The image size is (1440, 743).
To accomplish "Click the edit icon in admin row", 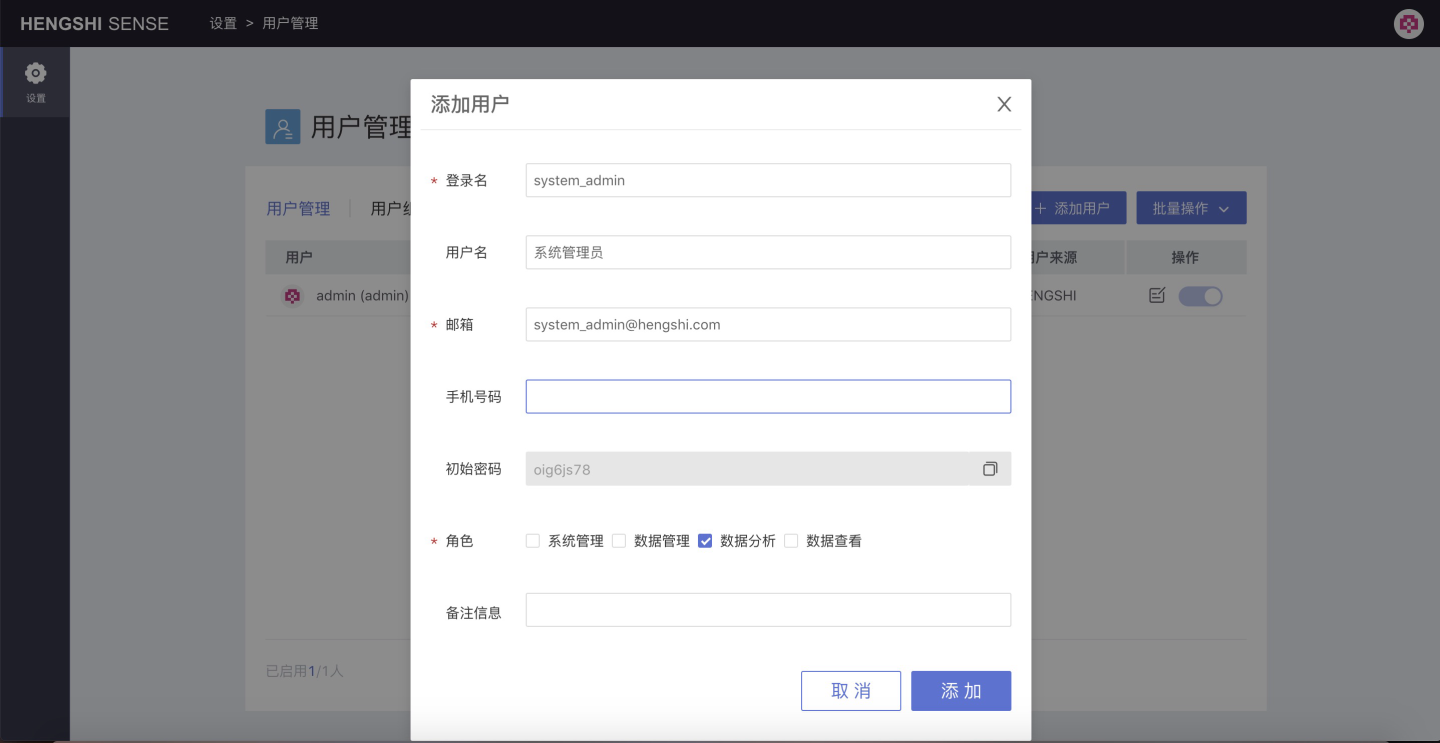I will (x=1157, y=296).
